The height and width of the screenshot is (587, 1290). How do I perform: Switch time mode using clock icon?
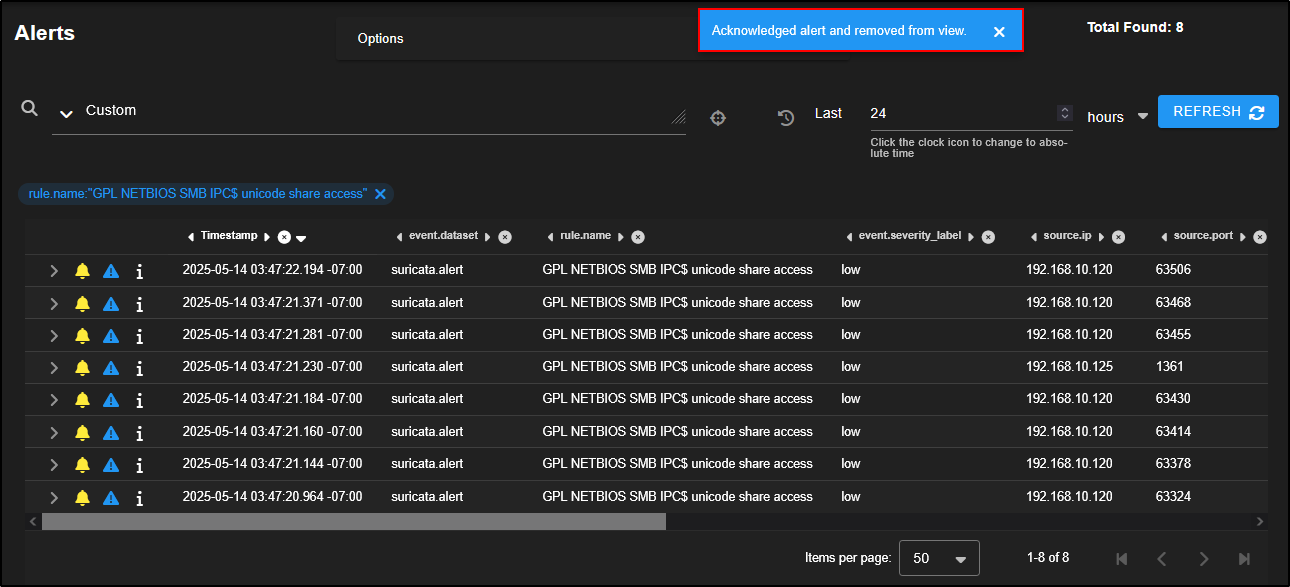coord(786,118)
